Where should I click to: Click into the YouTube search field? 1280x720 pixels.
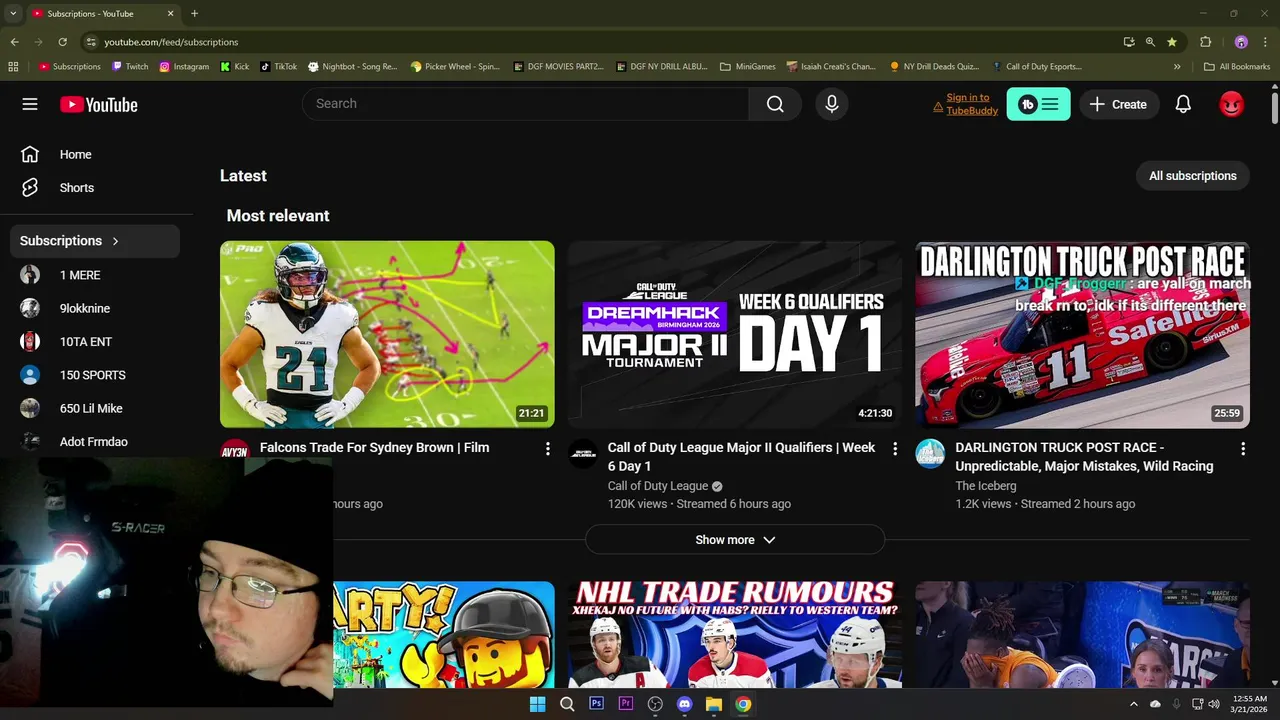point(525,104)
